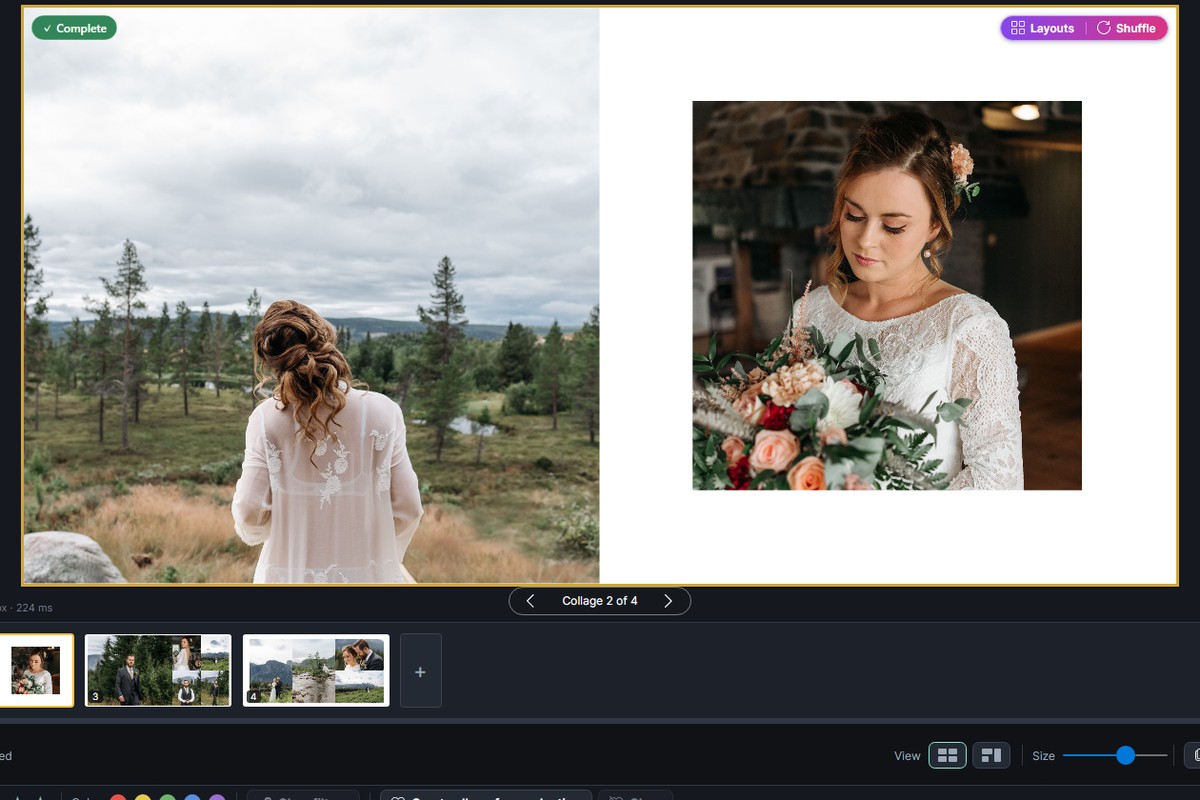Click the 'Collage 2 of 4' label

click(600, 601)
